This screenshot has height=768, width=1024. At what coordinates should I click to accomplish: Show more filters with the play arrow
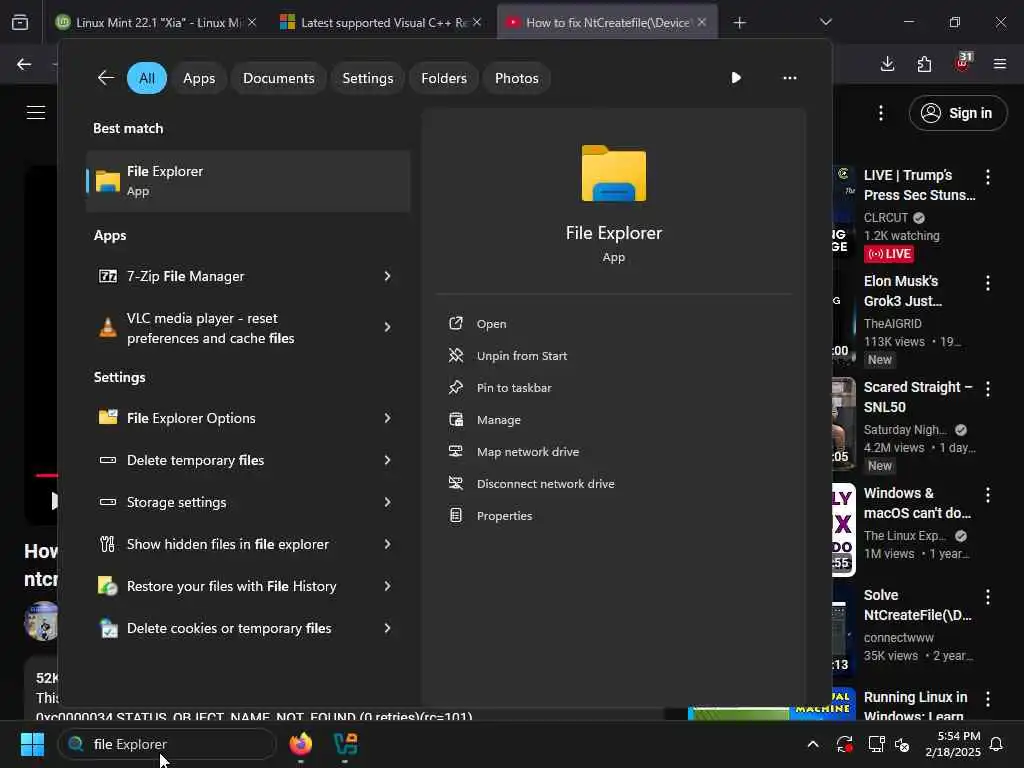point(736,78)
